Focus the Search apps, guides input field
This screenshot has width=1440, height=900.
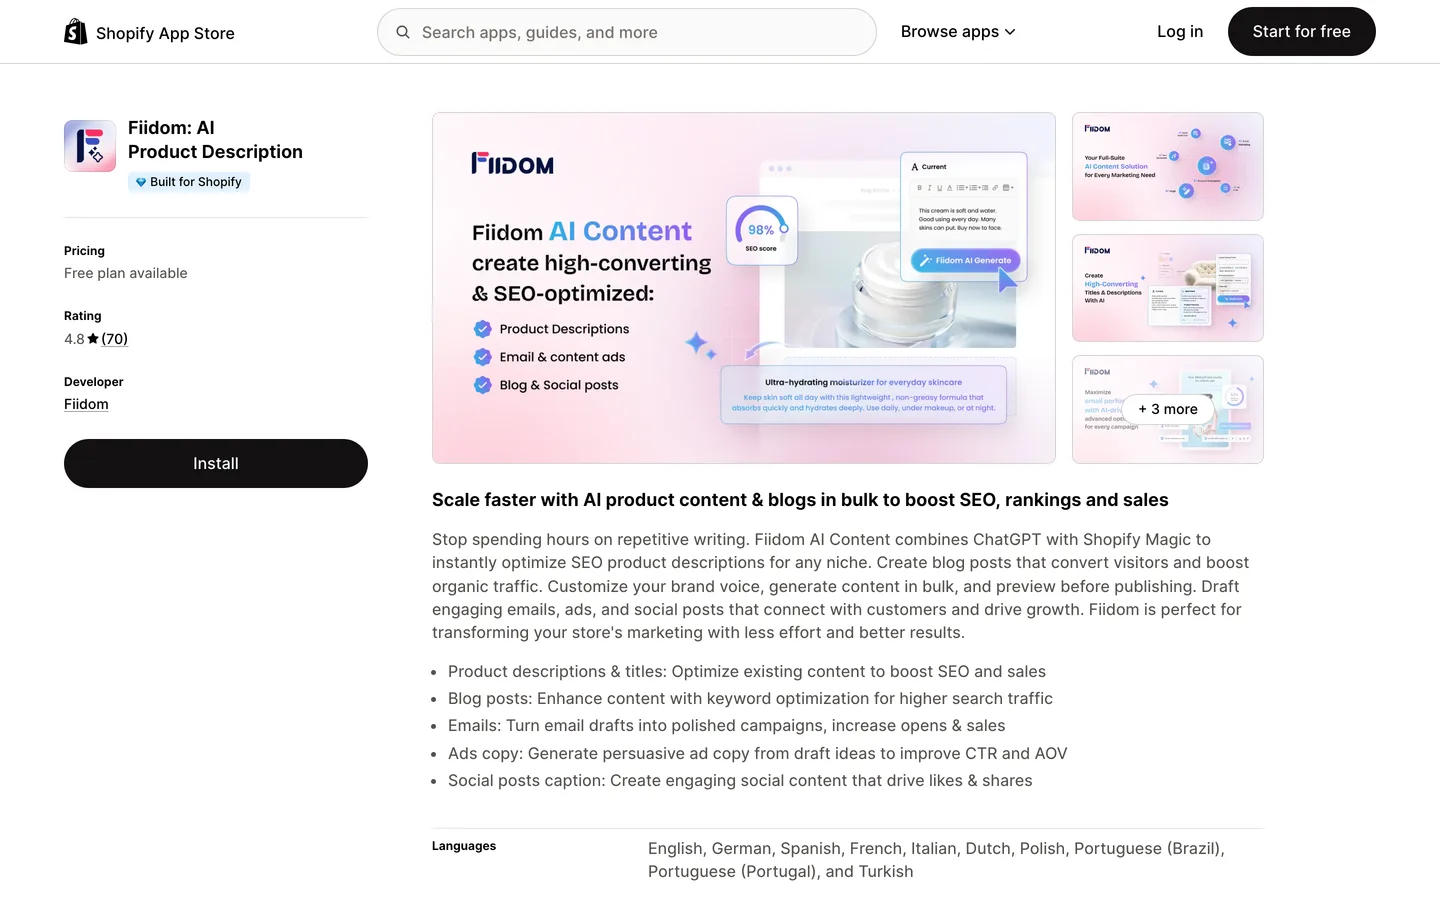[627, 32]
